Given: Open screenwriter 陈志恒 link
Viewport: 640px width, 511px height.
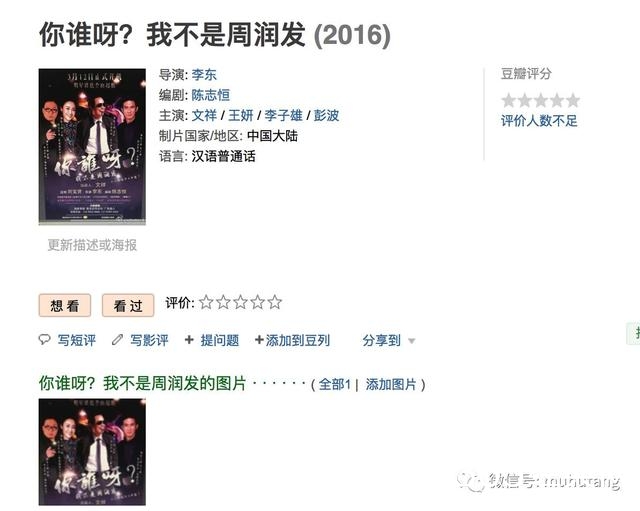Looking at the screenshot, I should (x=211, y=95).
